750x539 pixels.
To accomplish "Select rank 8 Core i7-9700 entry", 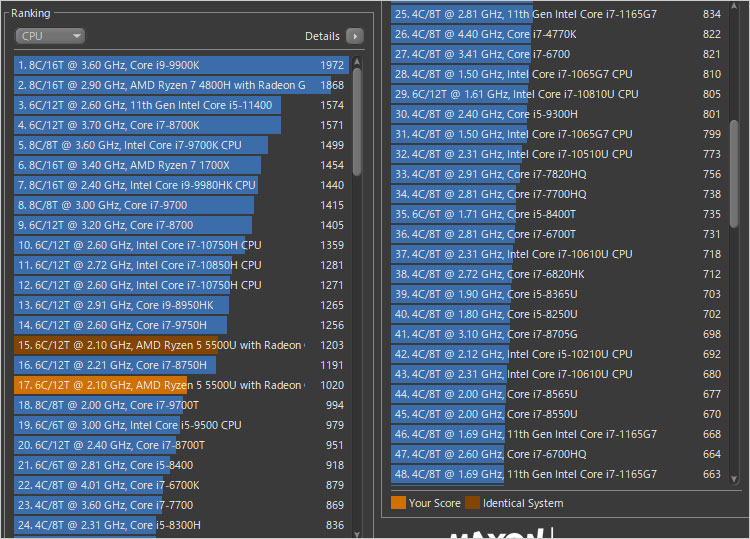I will (x=182, y=205).
